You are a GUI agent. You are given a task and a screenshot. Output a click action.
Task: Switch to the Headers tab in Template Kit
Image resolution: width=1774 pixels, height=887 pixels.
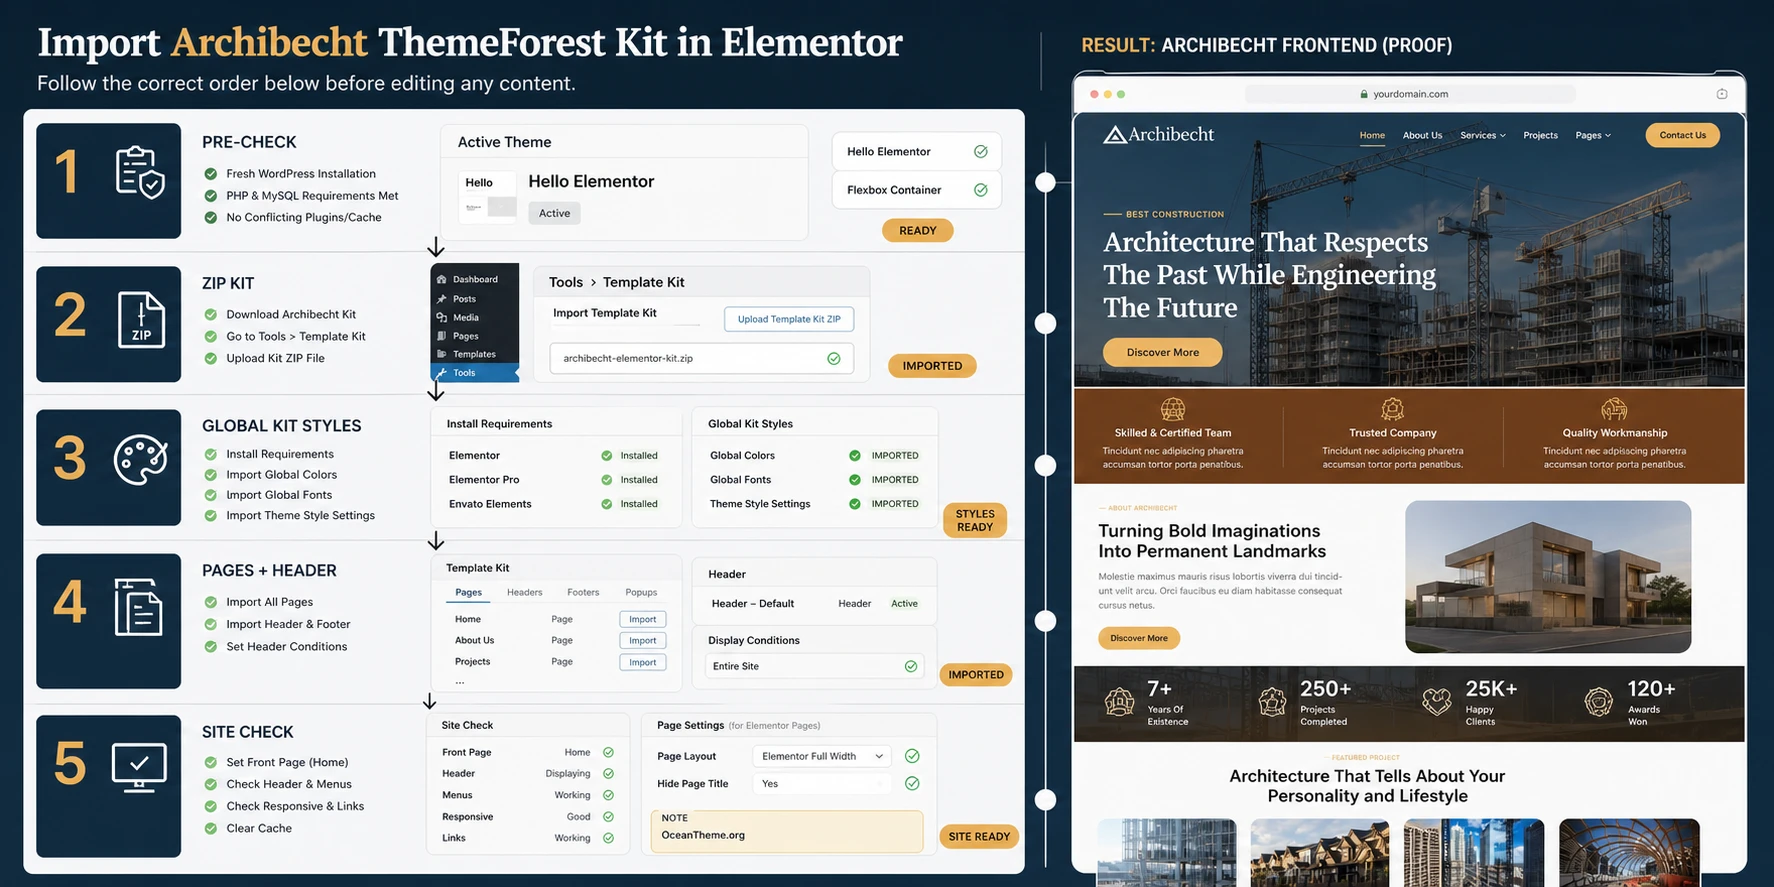tap(524, 592)
